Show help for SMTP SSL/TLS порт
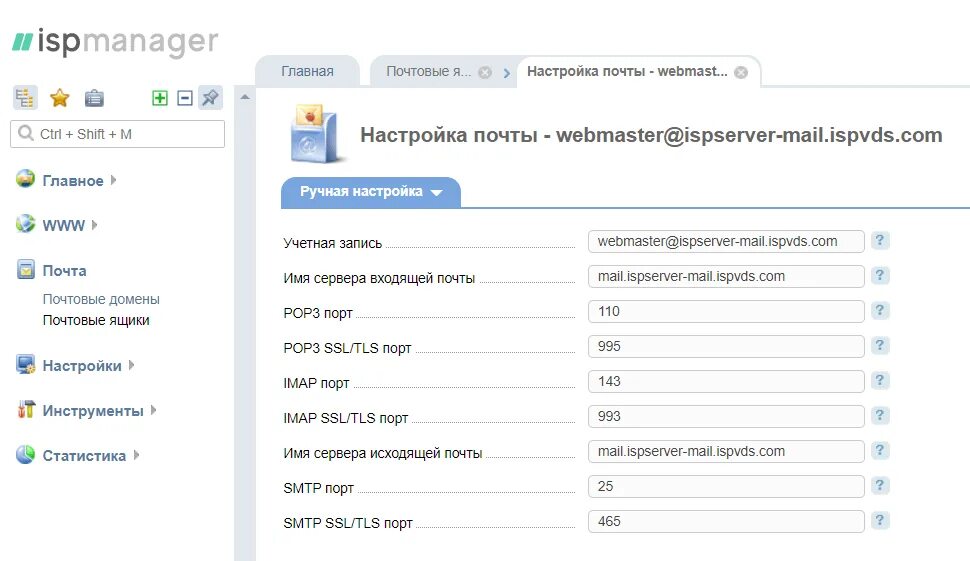 [x=880, y=520]
